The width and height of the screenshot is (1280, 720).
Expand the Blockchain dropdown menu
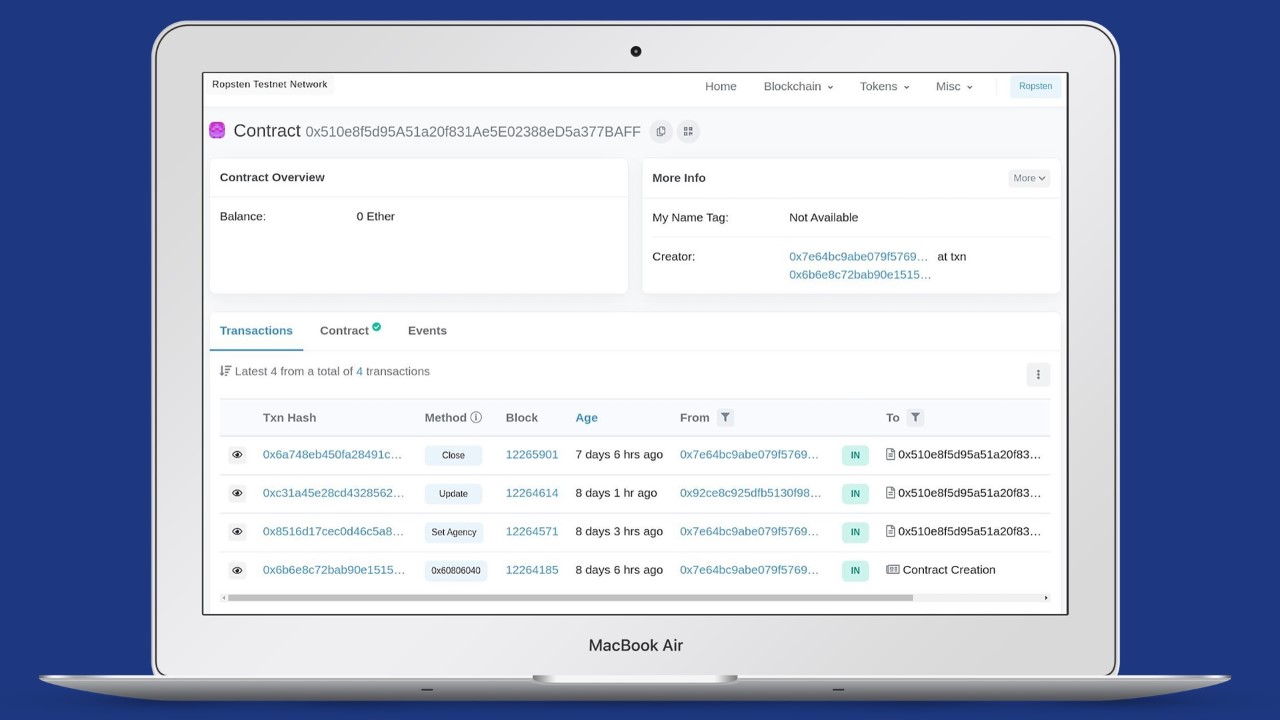point(798,87)
